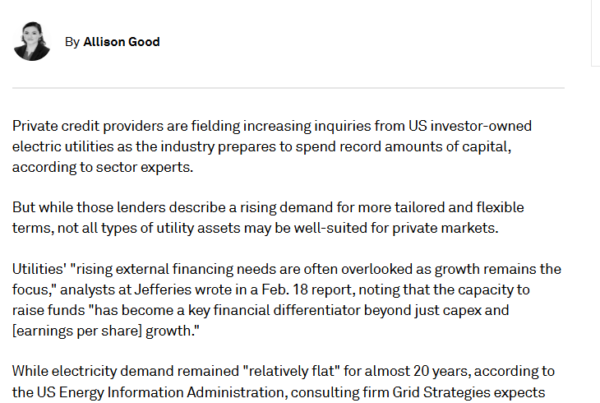The image size is (600, 403).
Task: Open the Allison Good author link
Action: 121,42
